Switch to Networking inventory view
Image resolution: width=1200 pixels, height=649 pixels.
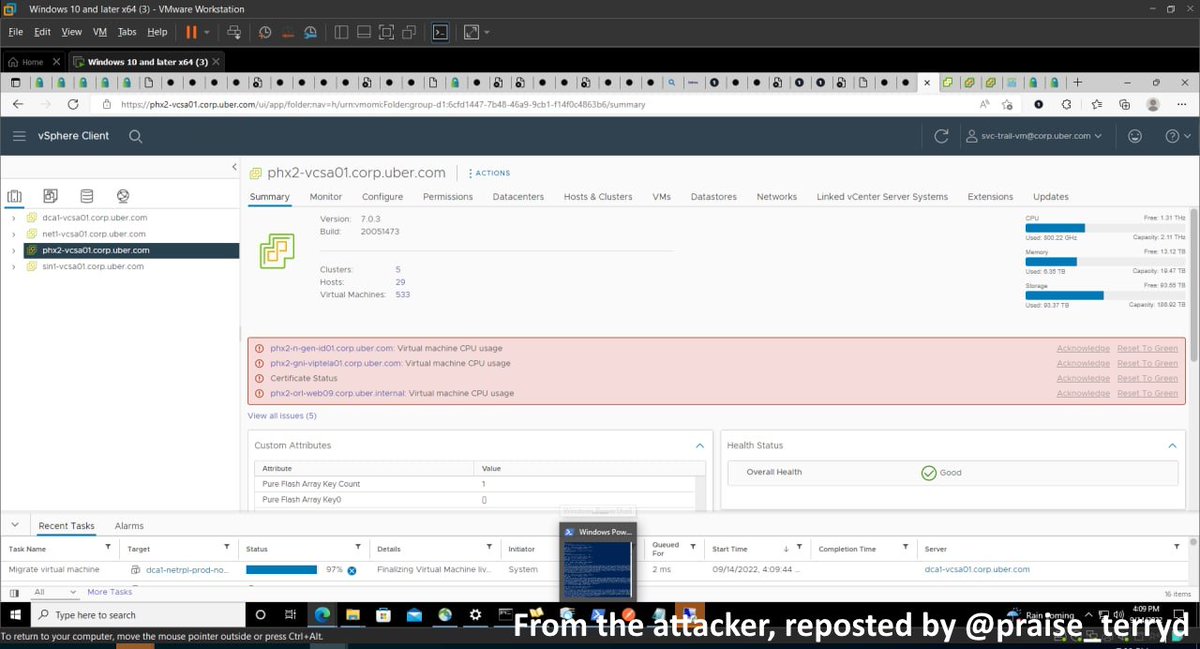(x=123, y=196)
